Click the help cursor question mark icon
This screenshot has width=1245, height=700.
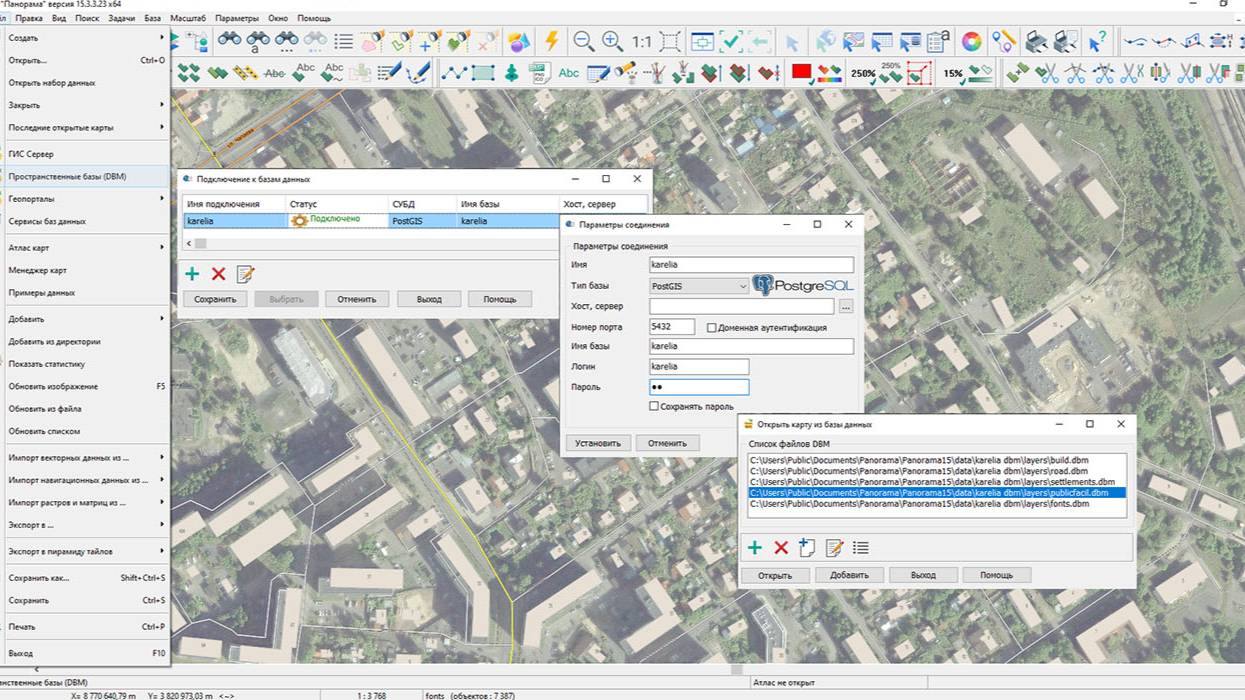(1097, 41)
